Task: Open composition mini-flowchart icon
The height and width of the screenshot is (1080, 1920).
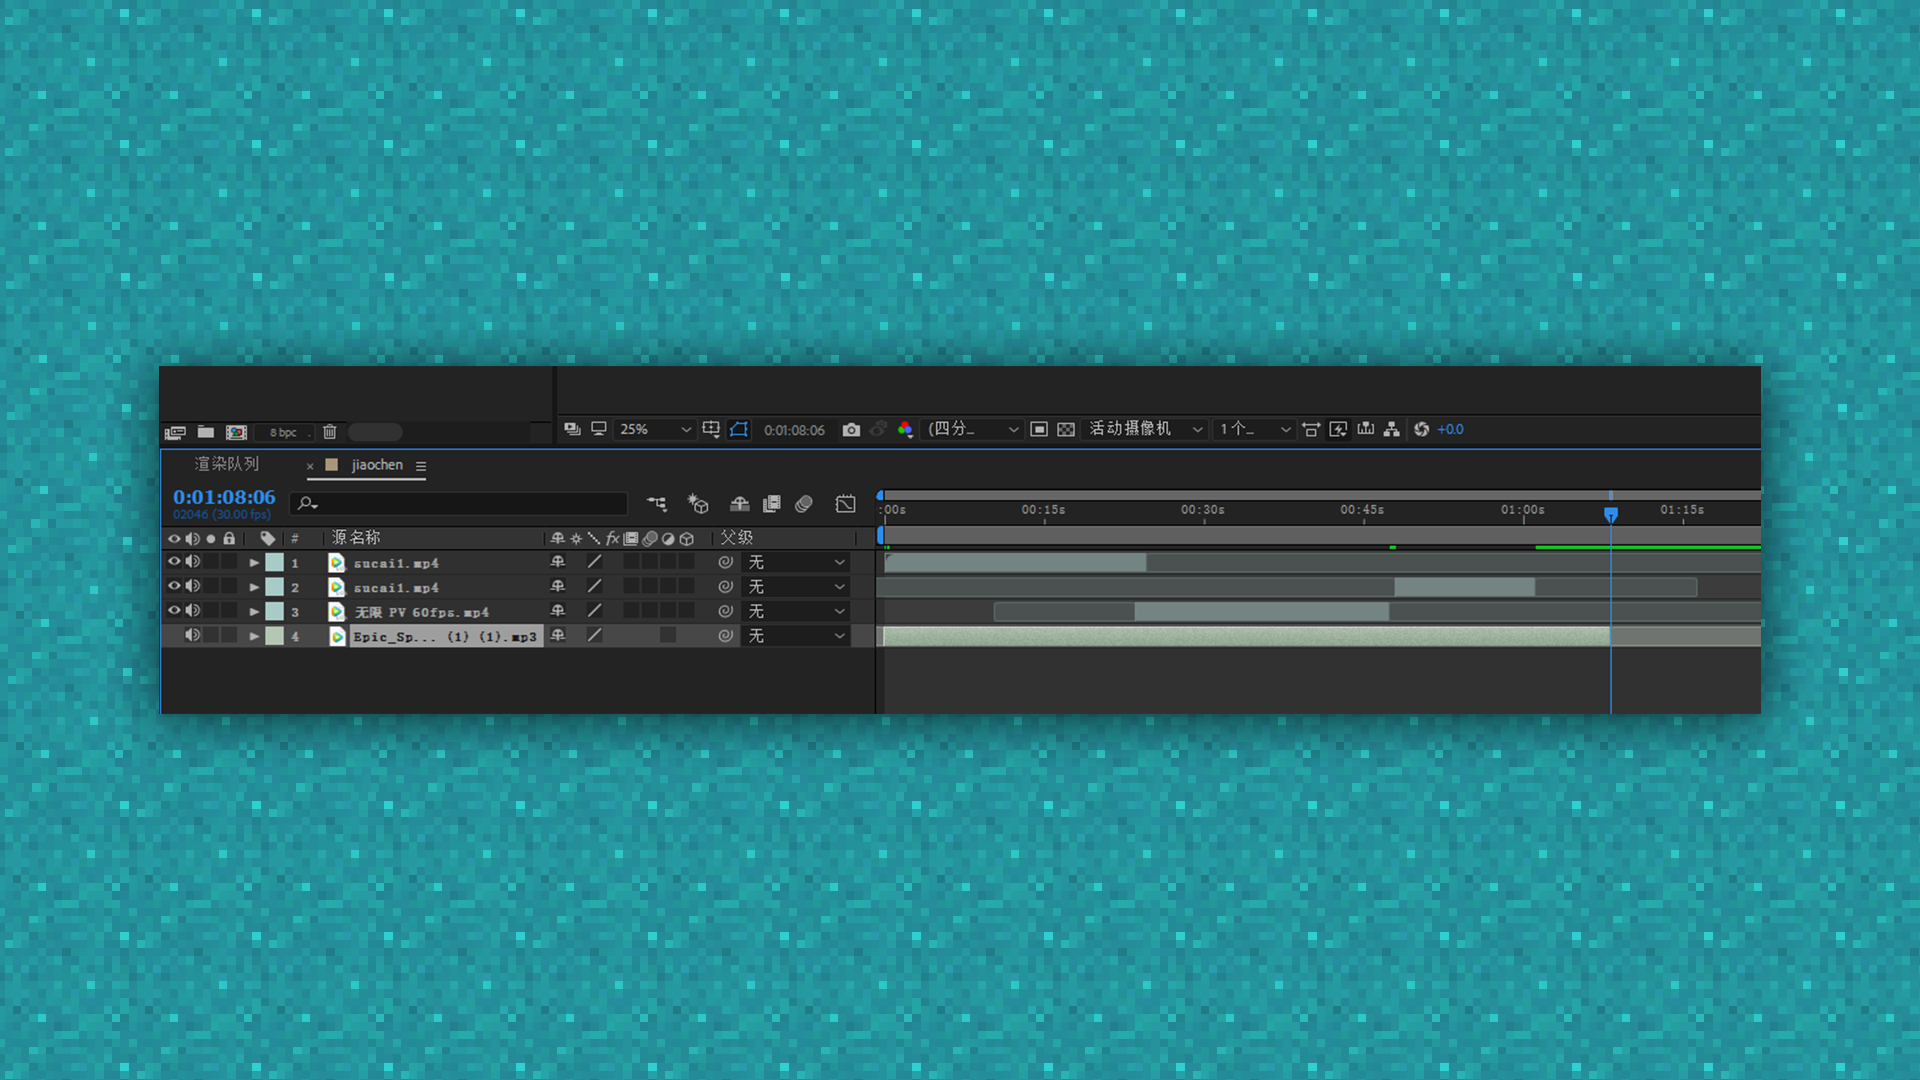Action: pyautogui.click(x=656, y=503)
